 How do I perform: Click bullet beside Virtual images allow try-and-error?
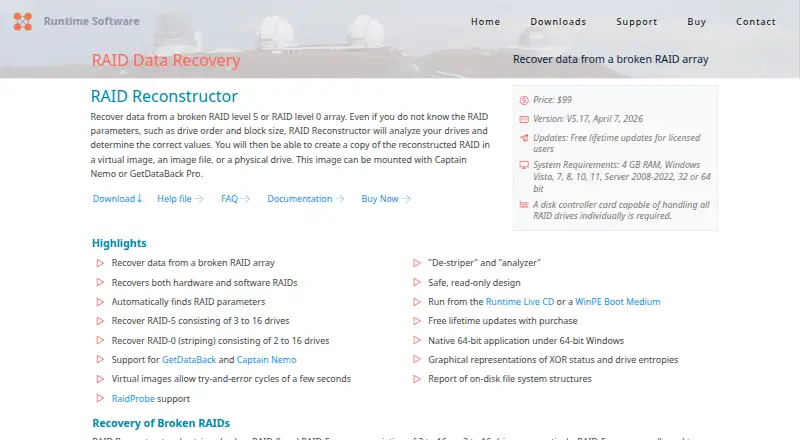pyautogui.click(x=100, y=379)
